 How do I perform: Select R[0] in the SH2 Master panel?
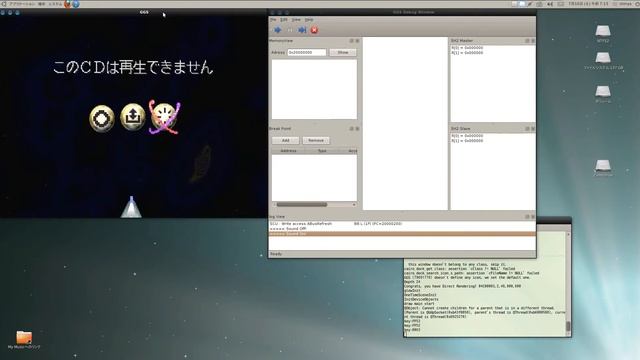tap(467, 48)
